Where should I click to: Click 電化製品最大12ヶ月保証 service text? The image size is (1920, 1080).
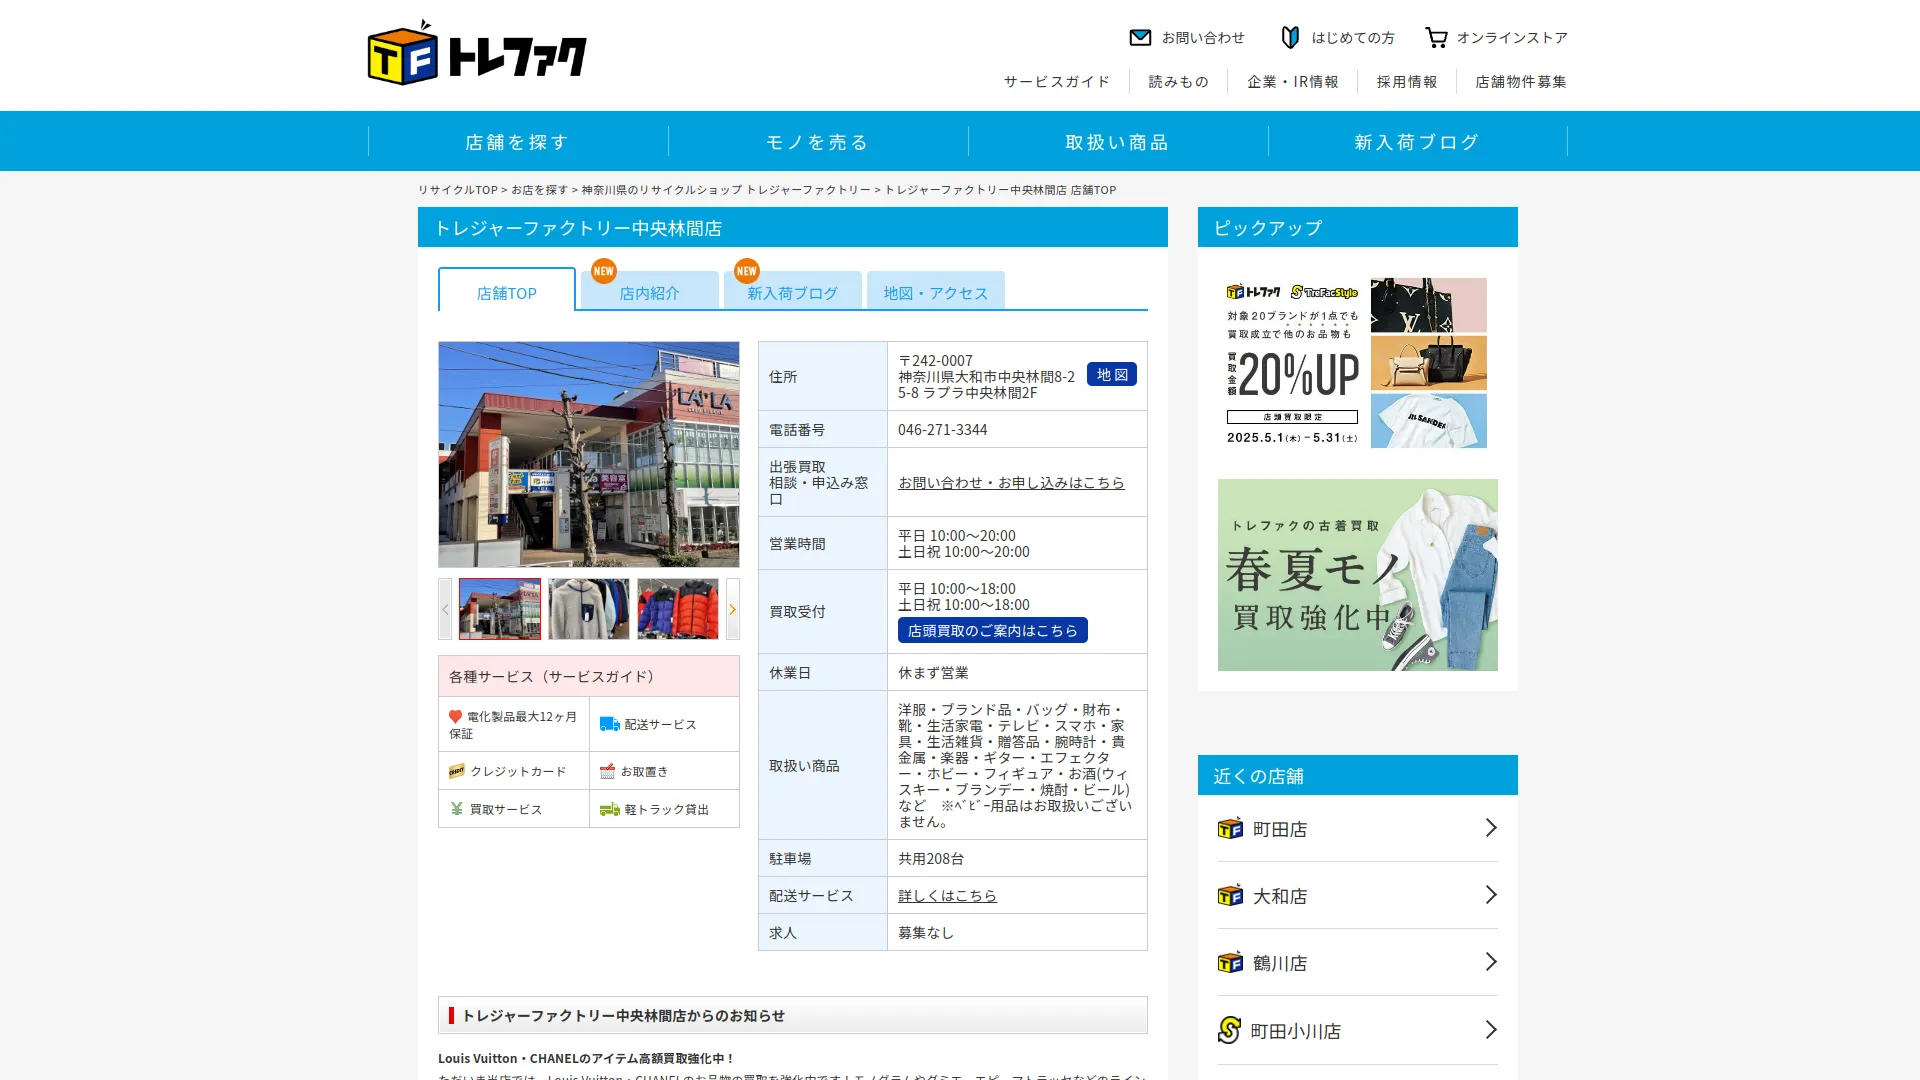click(x=514, y=725)
